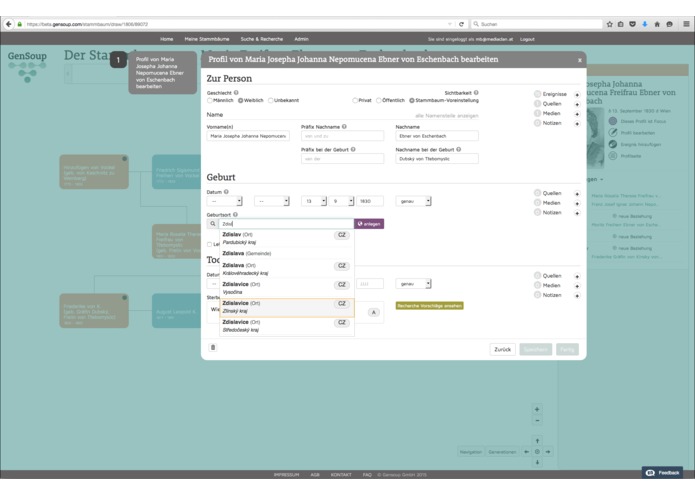Open KONTAKT footer link
The image size is (695, 494).
point(341,475)
